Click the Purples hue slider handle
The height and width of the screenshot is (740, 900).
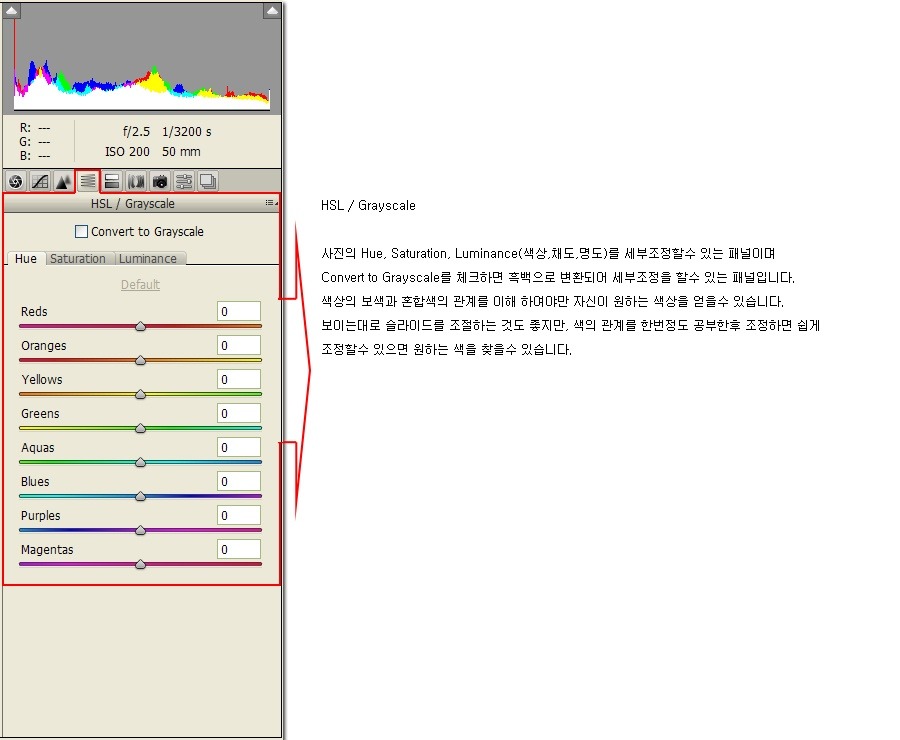pos(140,530)
